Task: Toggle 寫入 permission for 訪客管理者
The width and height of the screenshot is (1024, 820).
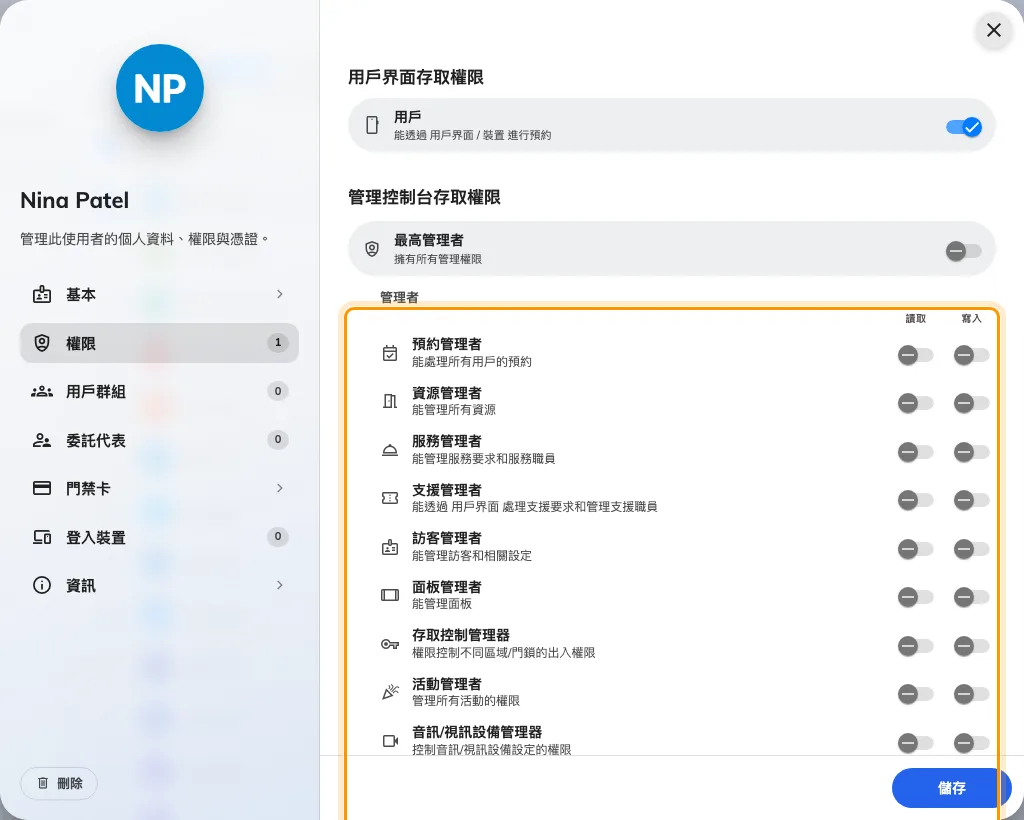Action: [972, 549]
